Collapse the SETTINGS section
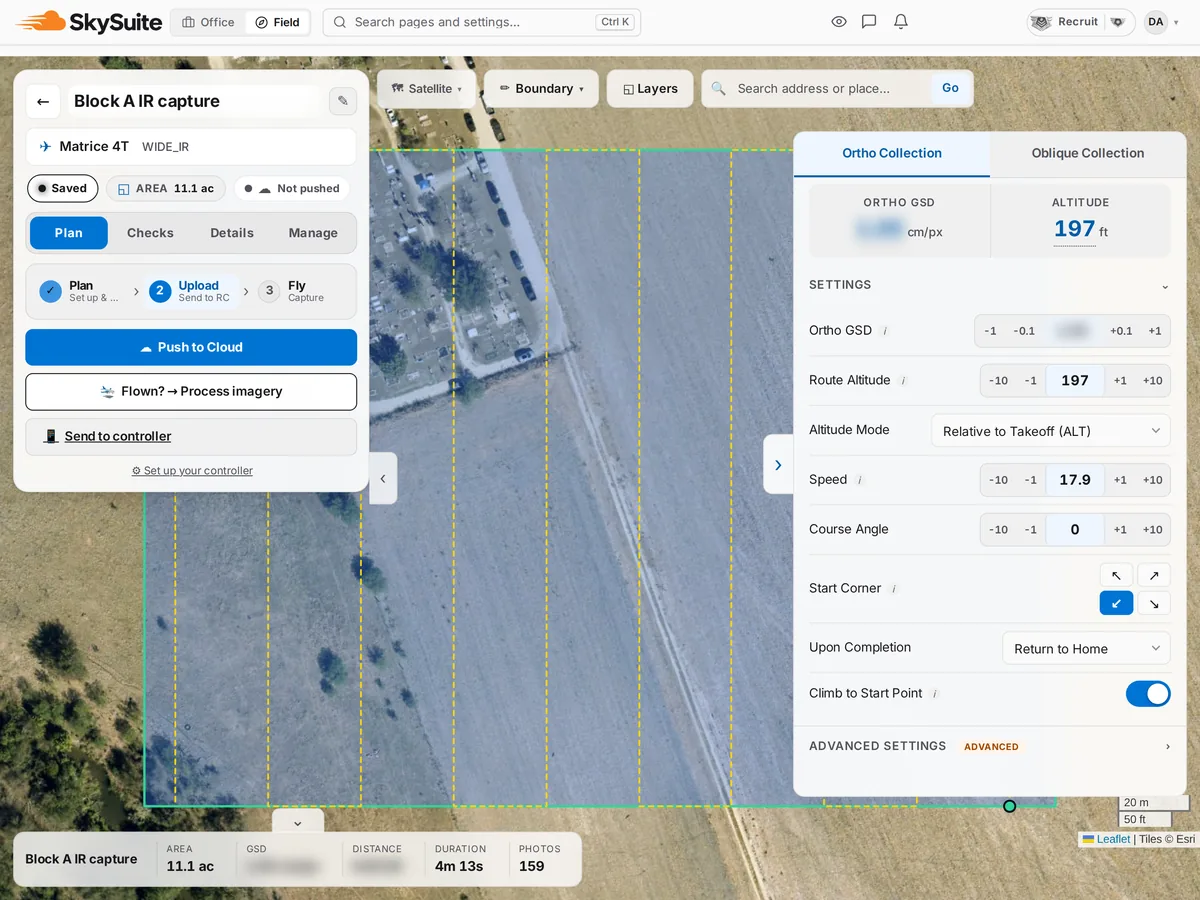This screenshot has height=900, width=1200. pyautogui.click(x=989, y=285)
